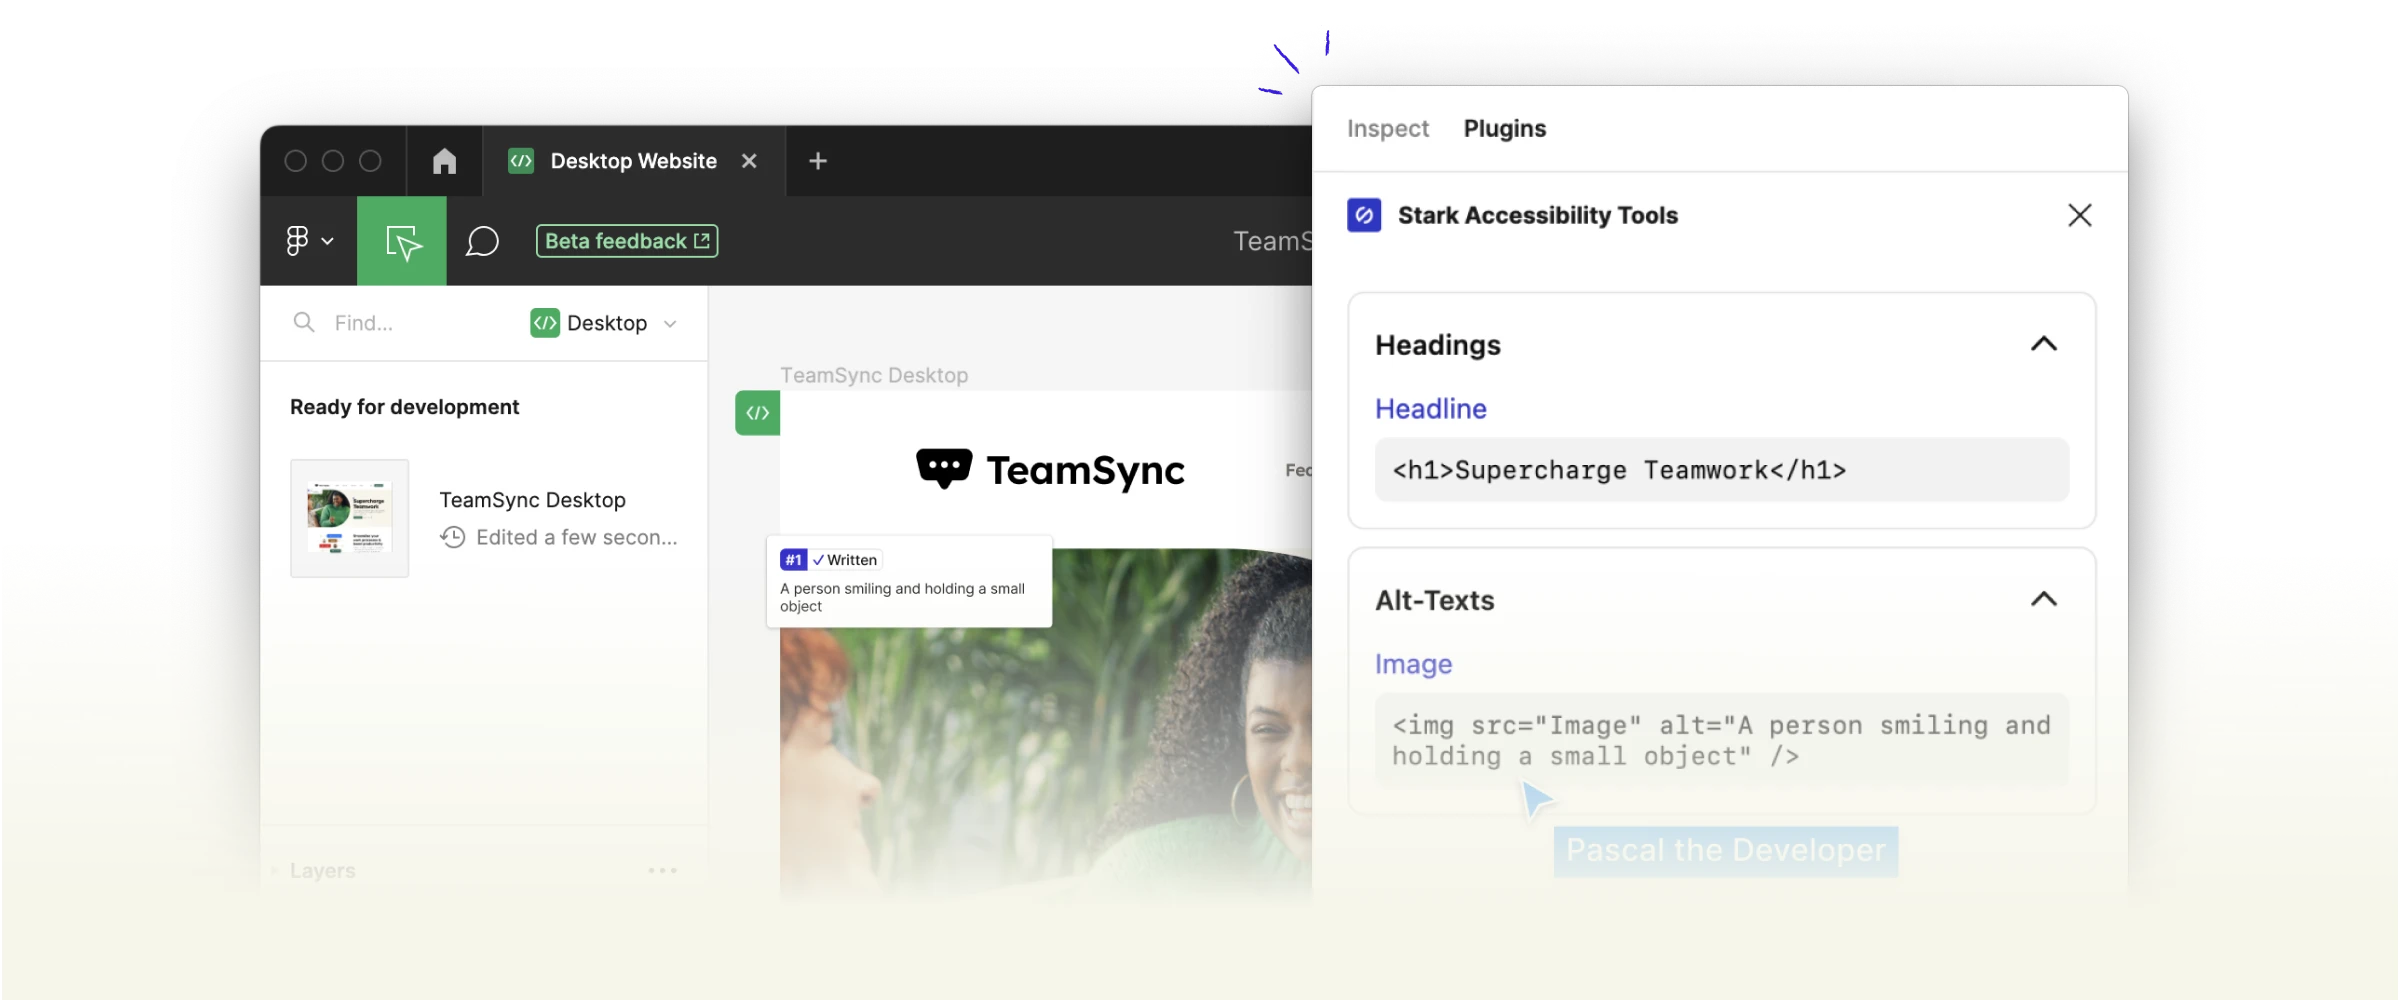Image resolution: width=2400 pixels, height=1000 pixels.
Task: Open a new tab with the plus icon
Action: pyautogui.click(x=818, y=161)
